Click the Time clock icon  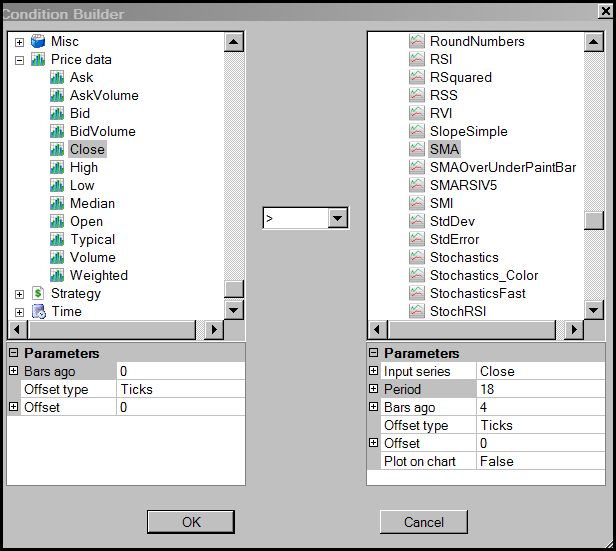tap(38, 312)
